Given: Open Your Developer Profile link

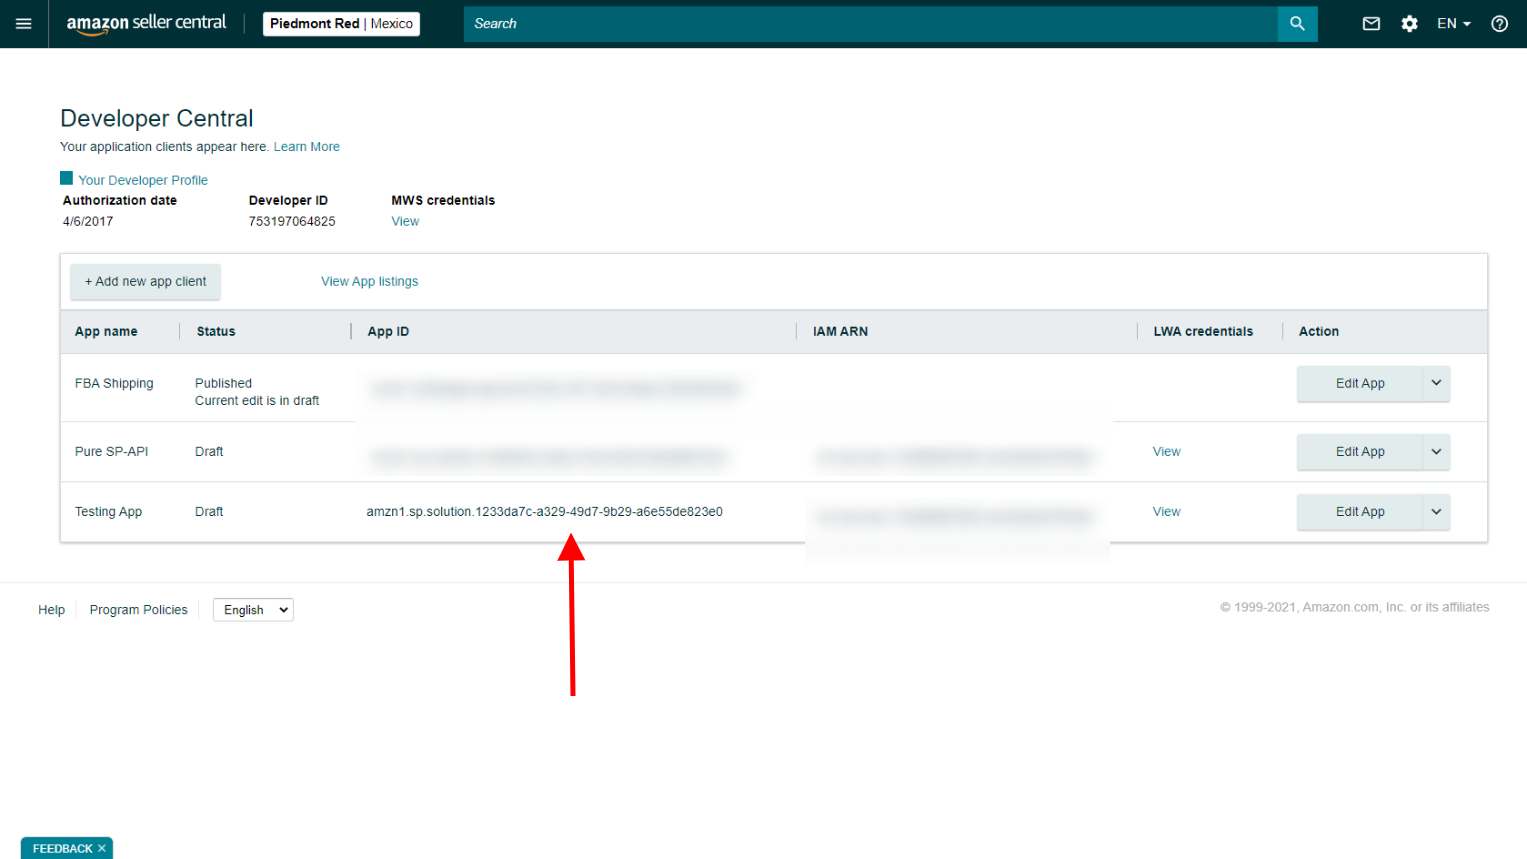Looking at the screenshot, I should tap(143, 180).
